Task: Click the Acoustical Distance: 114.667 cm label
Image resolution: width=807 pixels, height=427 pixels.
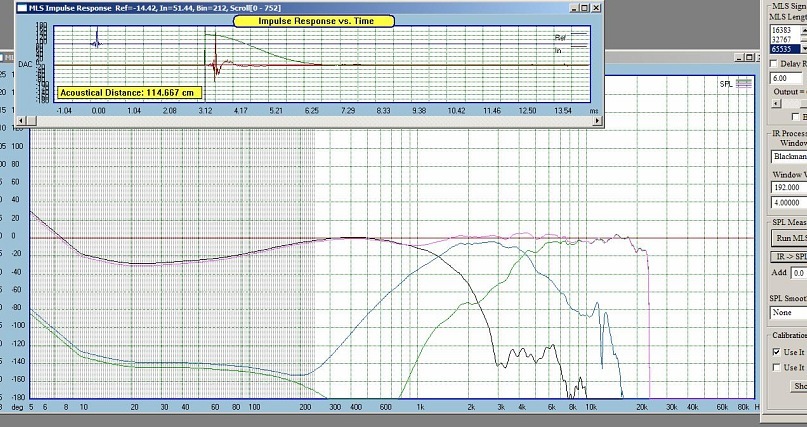Action: point(129,93)
